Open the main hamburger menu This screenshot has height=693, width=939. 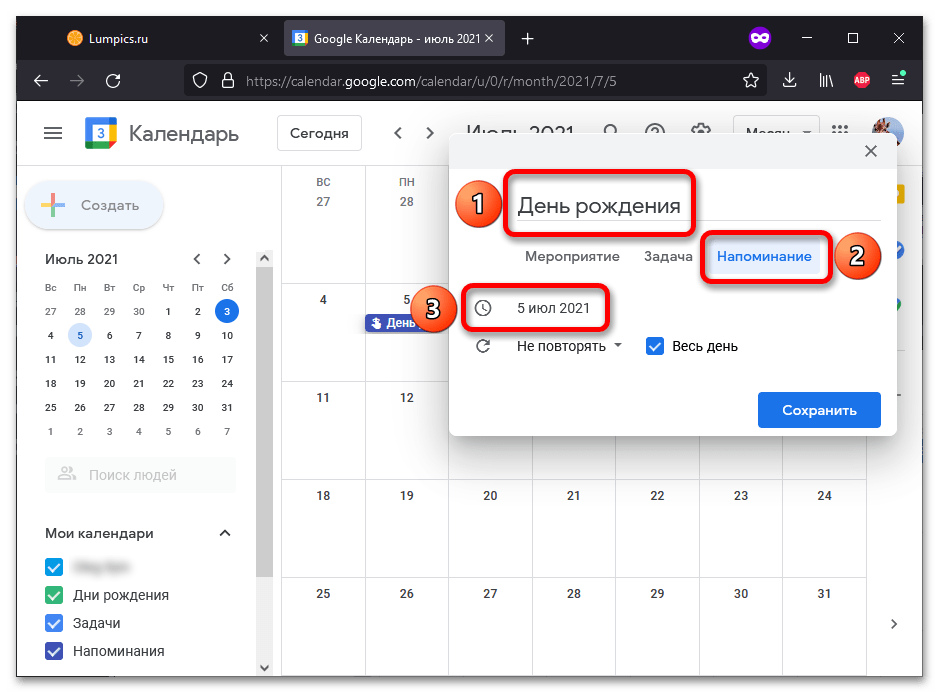click(53, 133)
